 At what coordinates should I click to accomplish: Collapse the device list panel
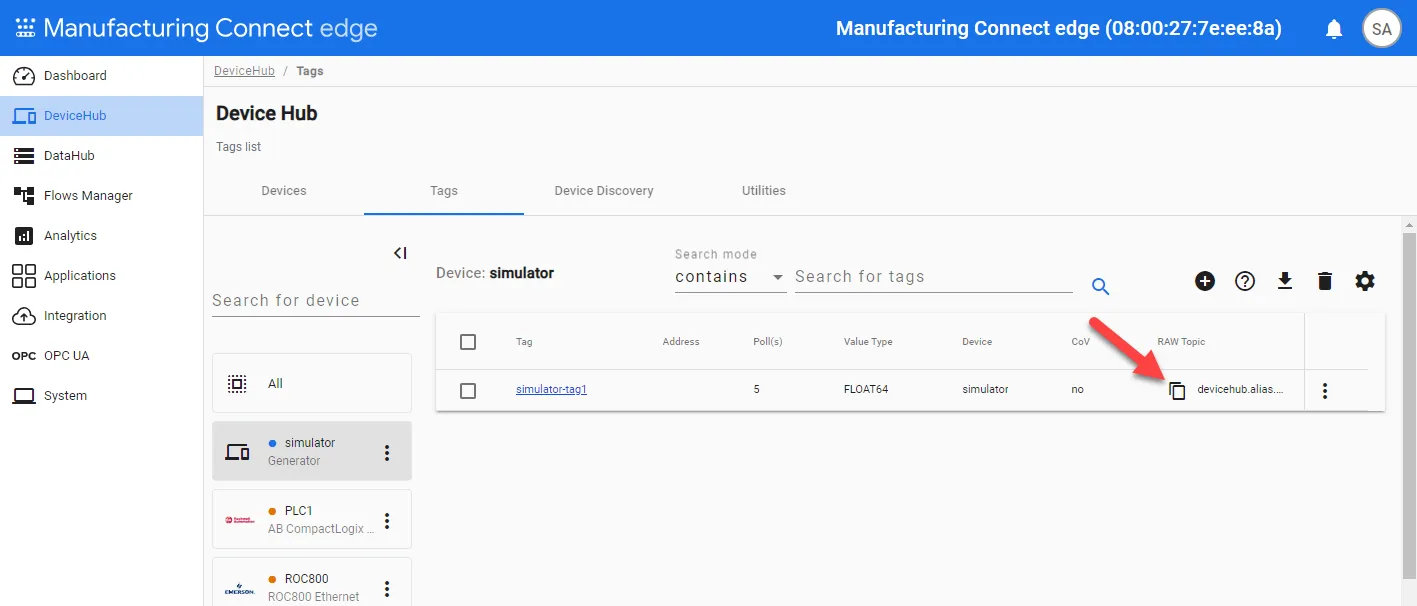pos(400,253)
